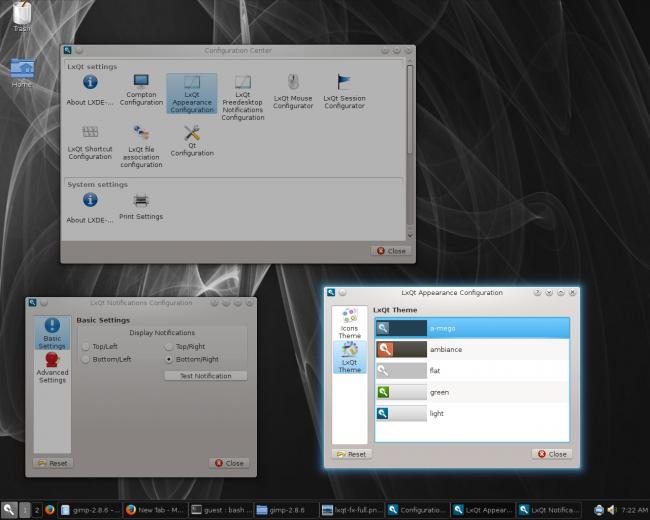Switch to Icons Theme section
The height and width of the screenshot is (520, 650).
pyautogui.click(x=350, y=323)
